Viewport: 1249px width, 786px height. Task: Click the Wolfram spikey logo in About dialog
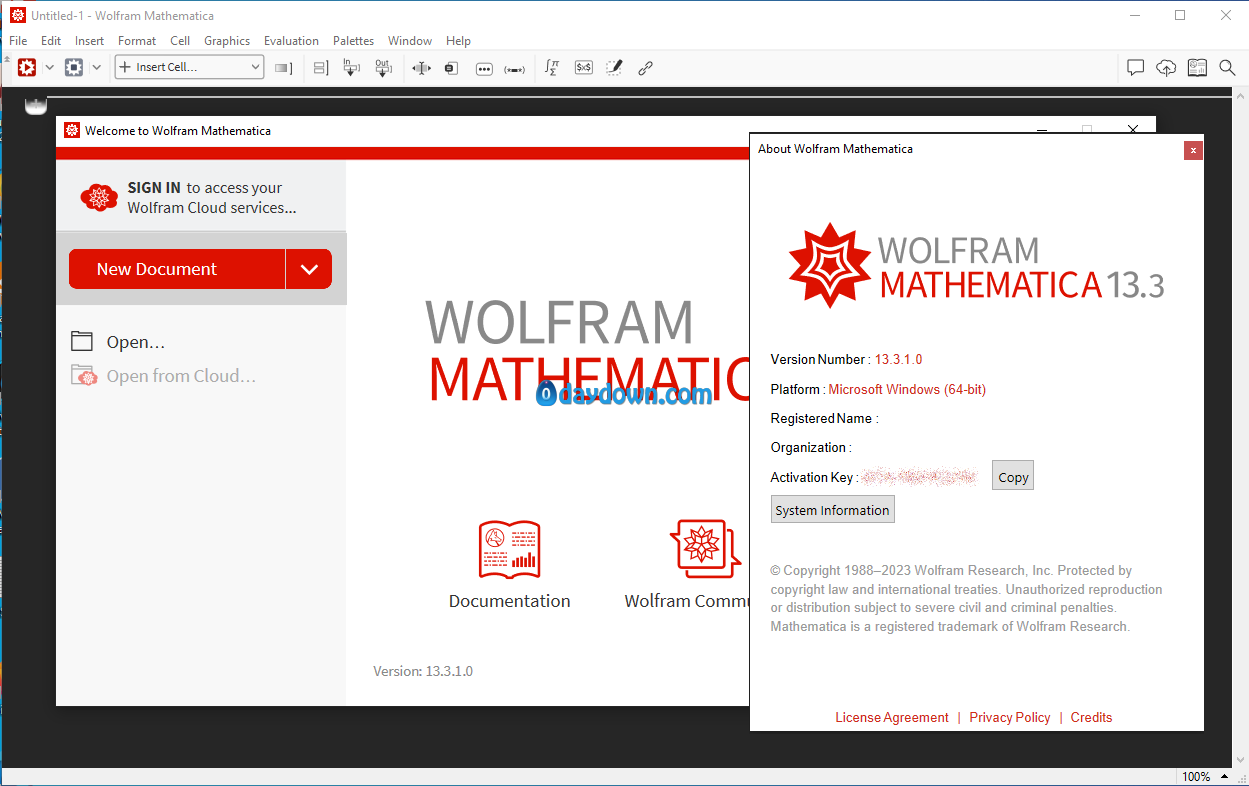(x=829, y=265)
